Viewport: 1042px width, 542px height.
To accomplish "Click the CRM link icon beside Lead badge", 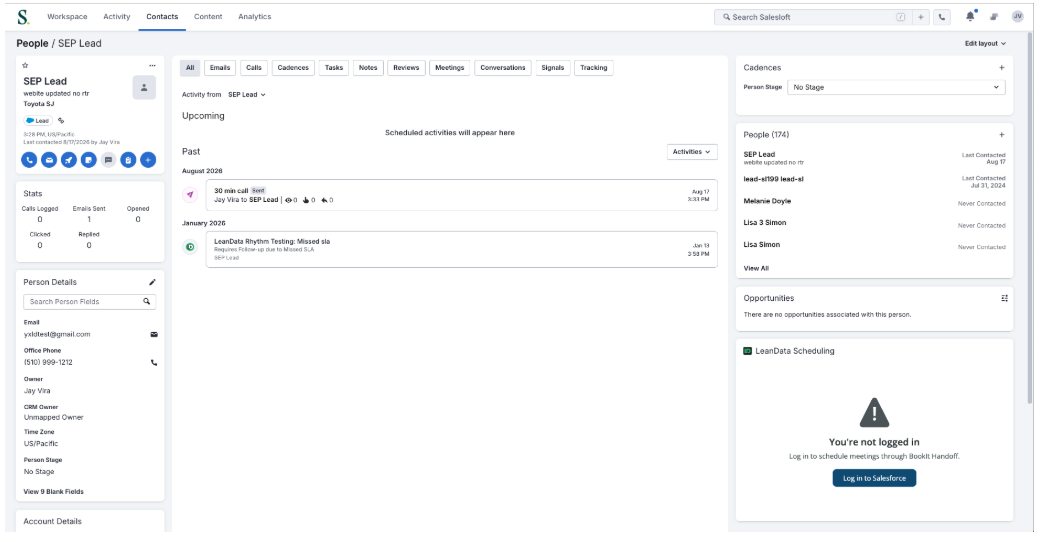I will [x=61, y=121].
